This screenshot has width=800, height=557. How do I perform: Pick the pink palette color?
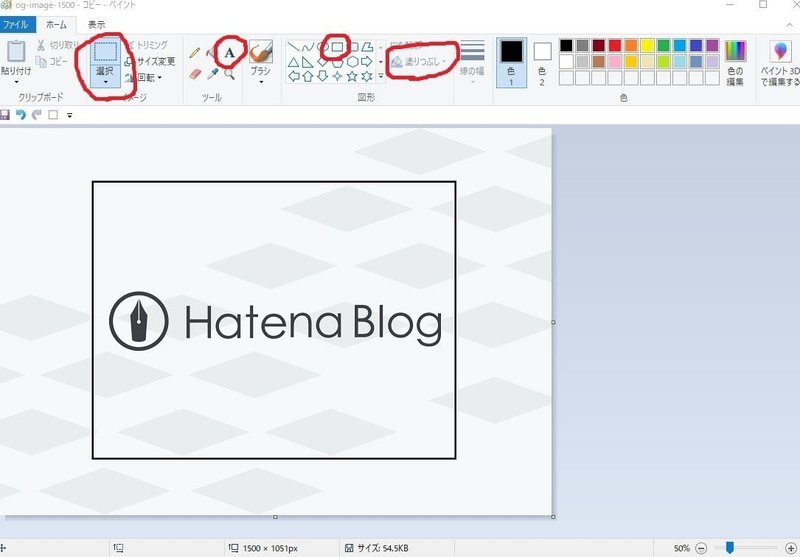[614, 62]
